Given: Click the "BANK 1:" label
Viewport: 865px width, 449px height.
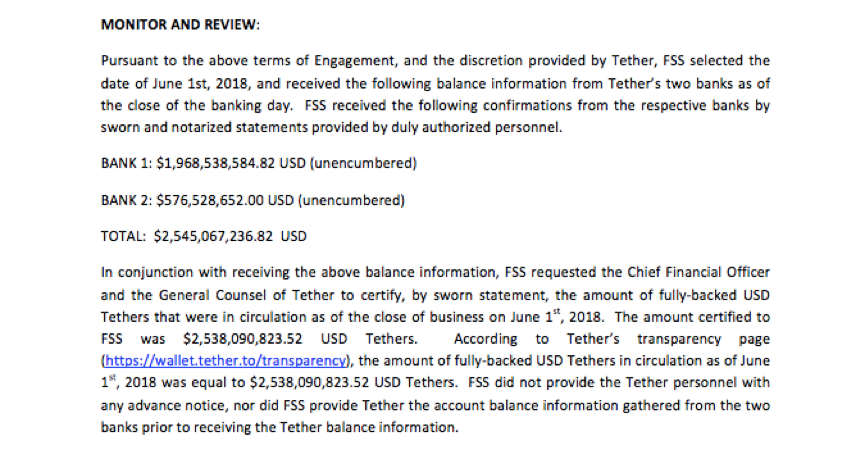Looking at the screenshot, I should click(126, 164).
